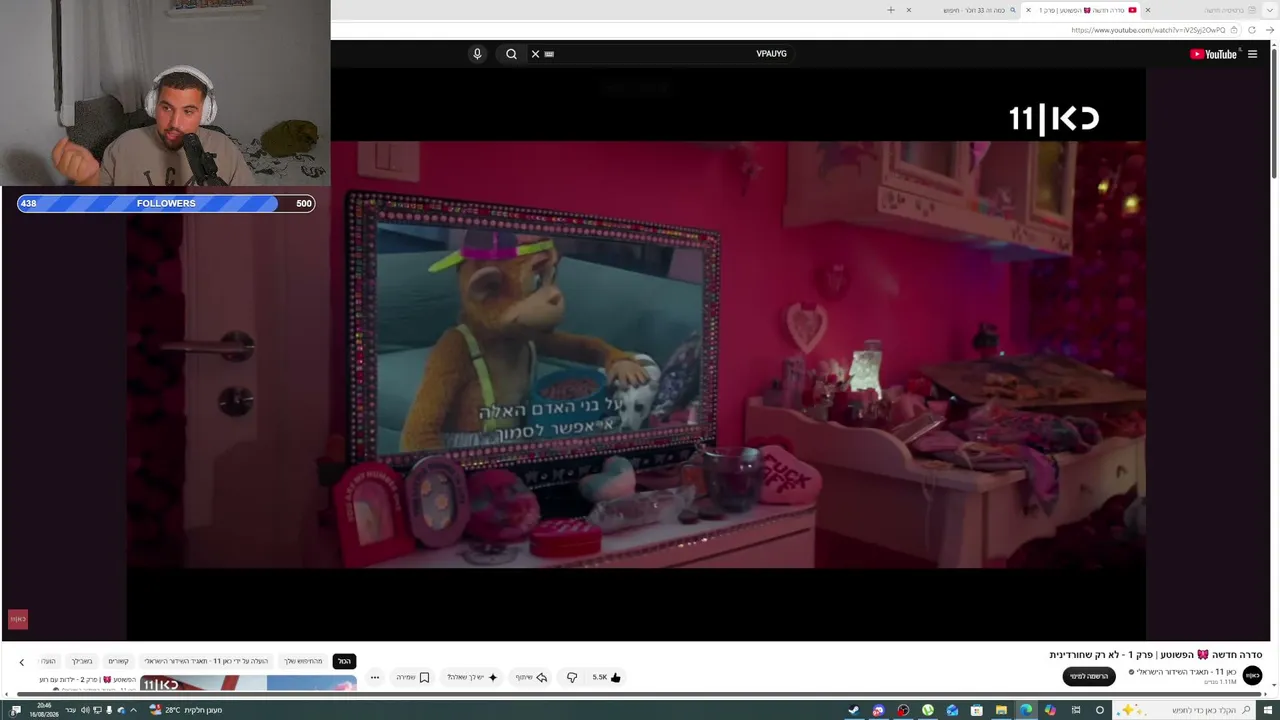
Task: Open the on-screen keyboard in search box
Action: (x=549, y=54)
